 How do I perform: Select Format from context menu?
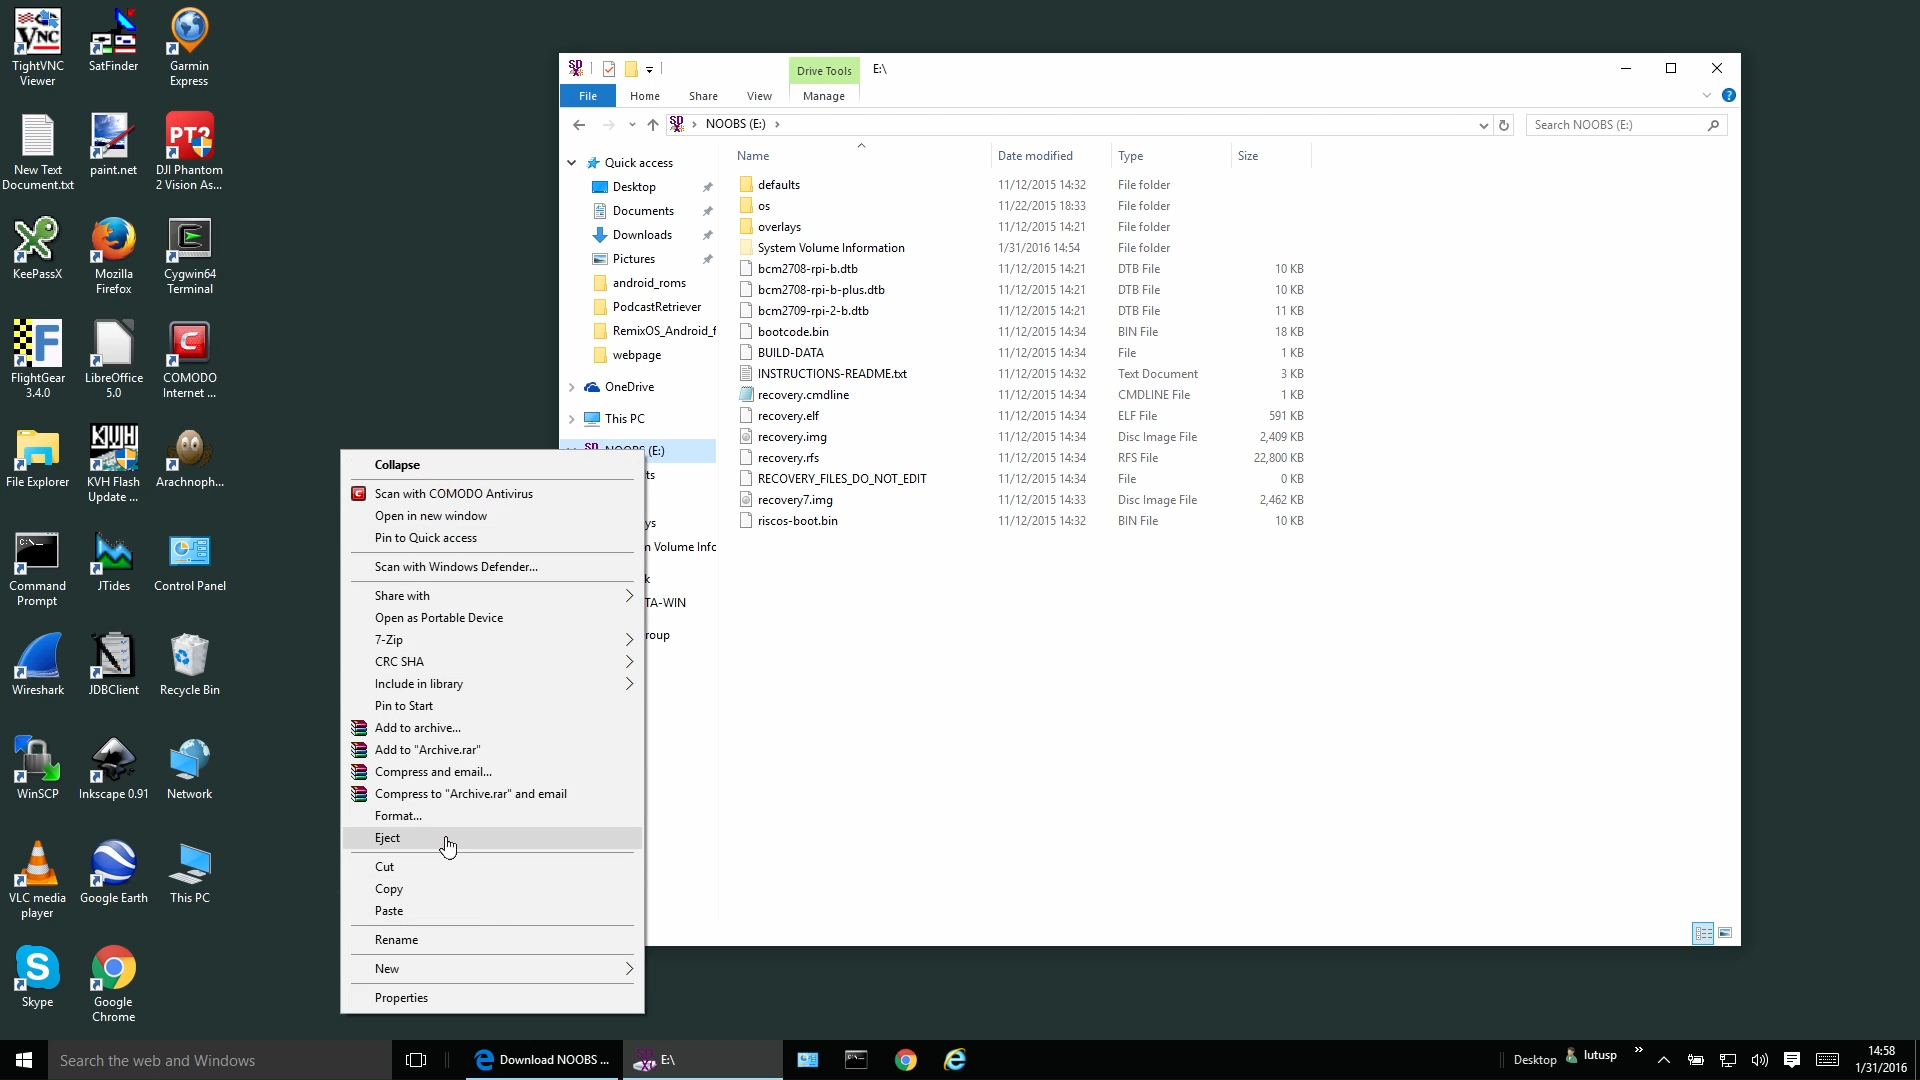click(x=400, y=815)
